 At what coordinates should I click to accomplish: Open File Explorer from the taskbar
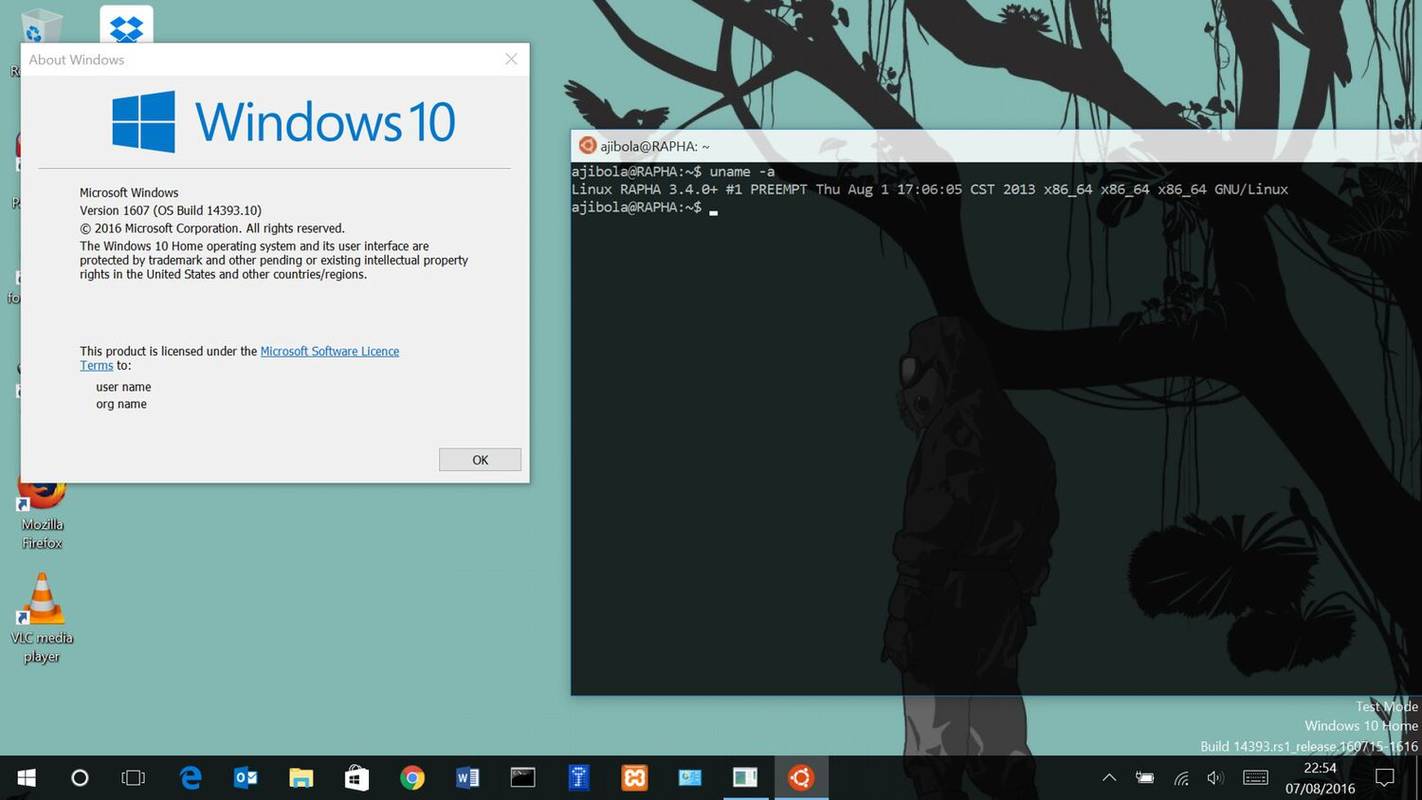click(301, 778)
